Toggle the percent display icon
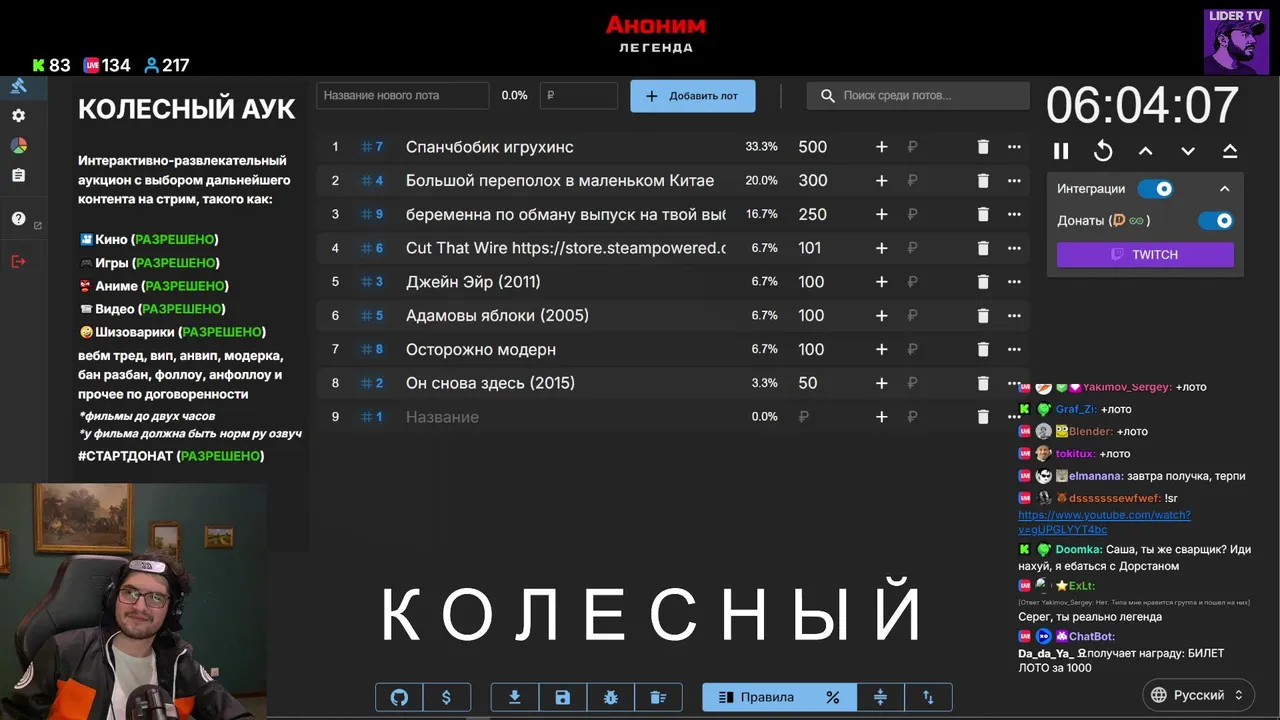This screenshot has height=720, width=1280. click(832, 697)
